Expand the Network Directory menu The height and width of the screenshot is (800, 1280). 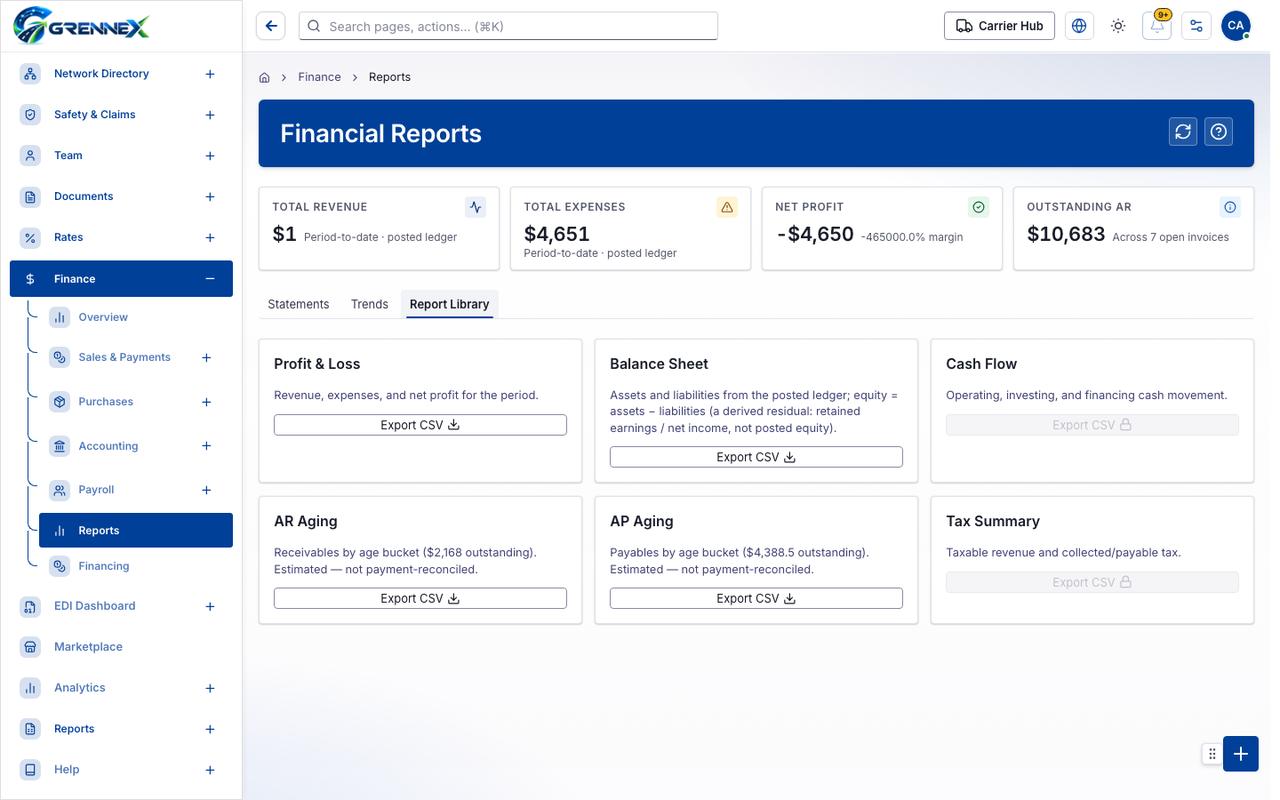pos(210,74)
